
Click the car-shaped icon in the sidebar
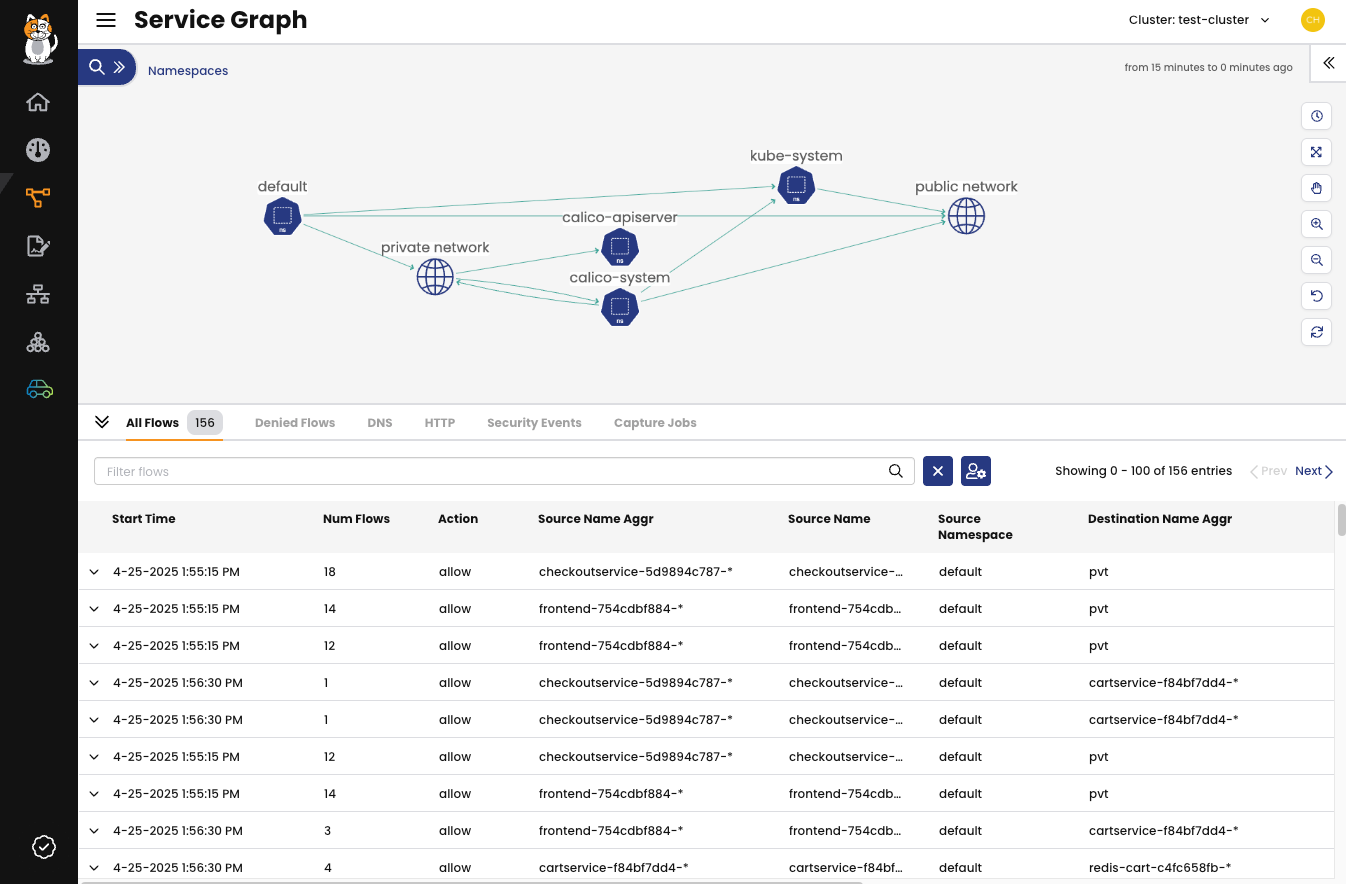tap(38, 388)
